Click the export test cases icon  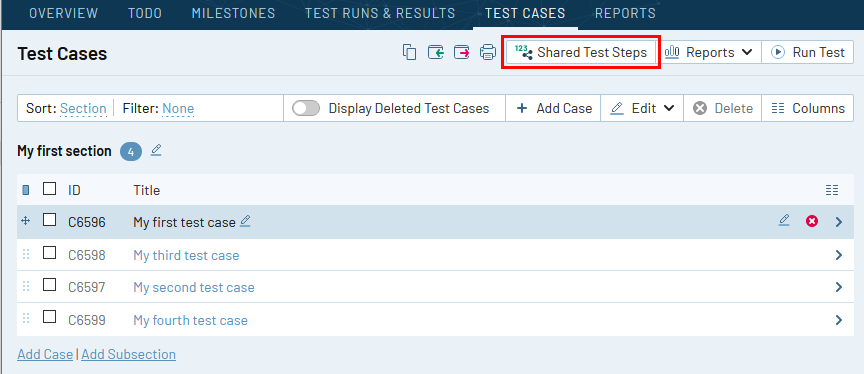click(462, 52)
